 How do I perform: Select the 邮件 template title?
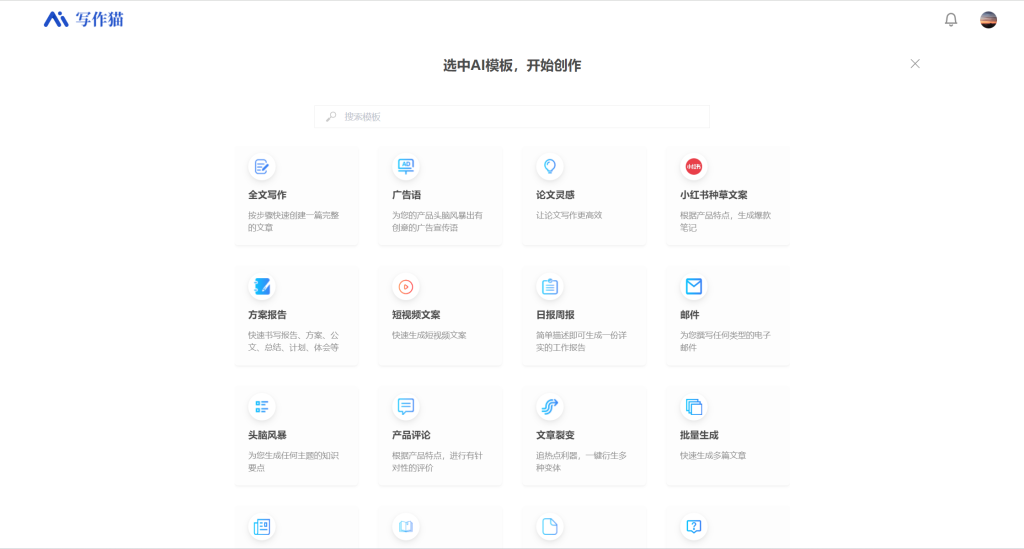pos(690,315)
